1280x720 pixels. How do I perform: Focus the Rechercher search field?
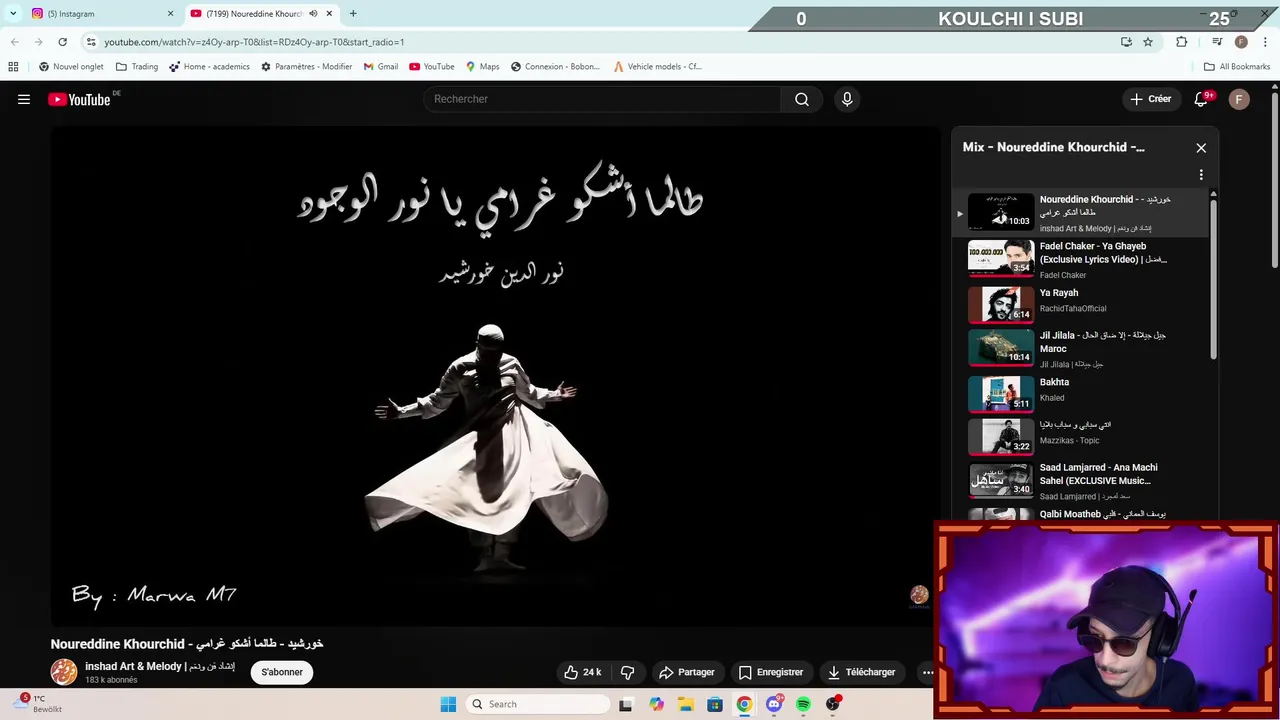(x=602, y=99)
